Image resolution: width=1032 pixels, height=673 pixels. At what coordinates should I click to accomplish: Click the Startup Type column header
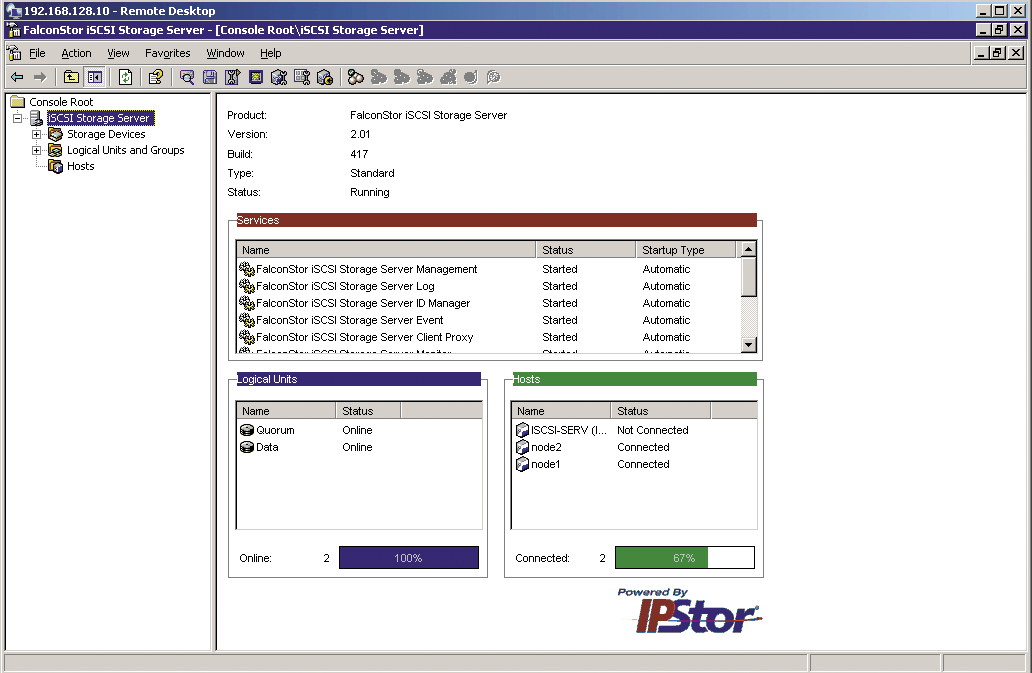tap(686, 250)
